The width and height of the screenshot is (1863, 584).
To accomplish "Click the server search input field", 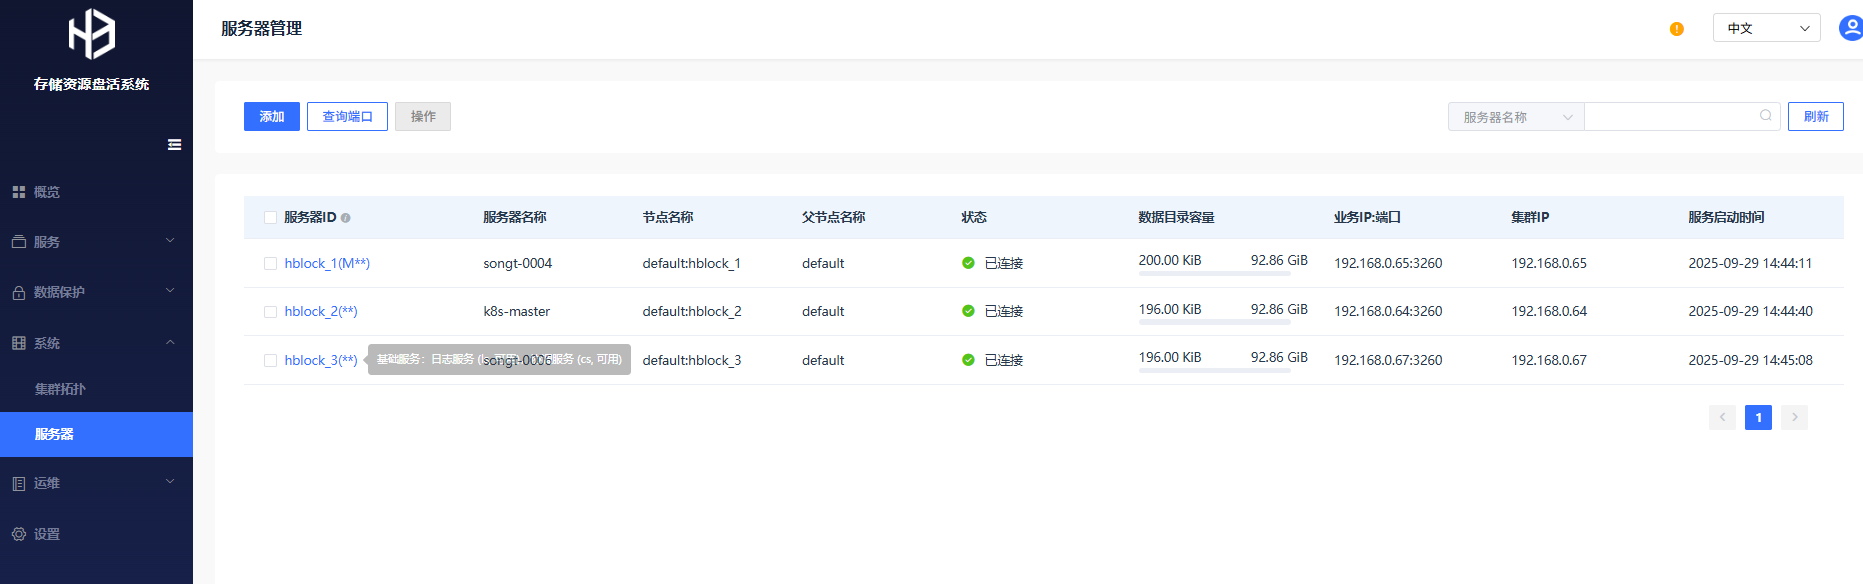I will click(1670, 117).
